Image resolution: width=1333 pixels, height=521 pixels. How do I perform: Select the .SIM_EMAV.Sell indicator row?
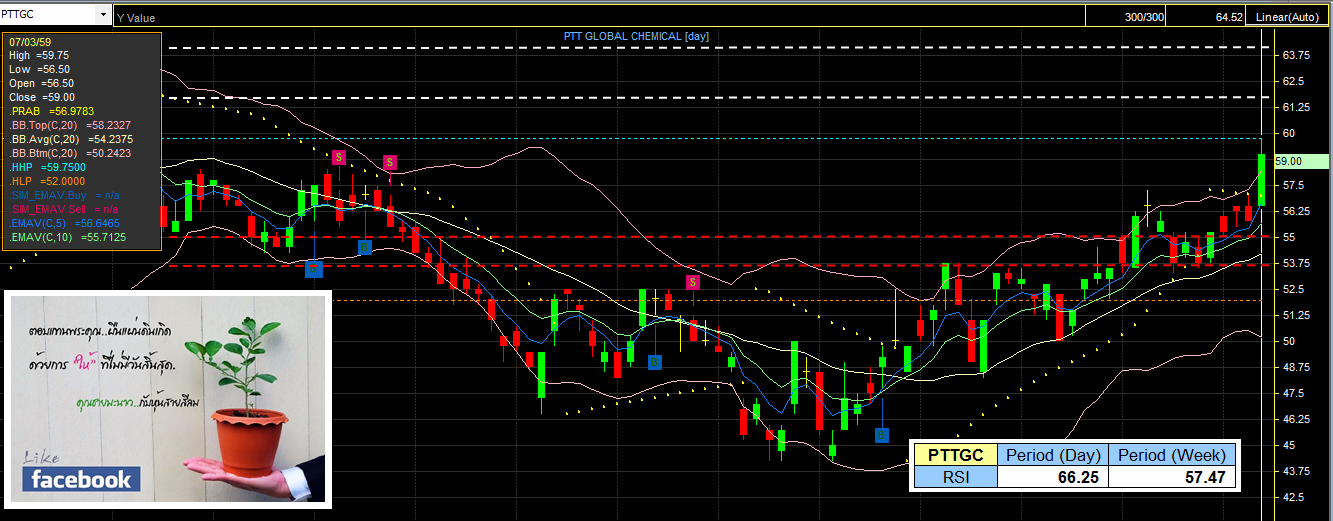[x=64, y=210]
